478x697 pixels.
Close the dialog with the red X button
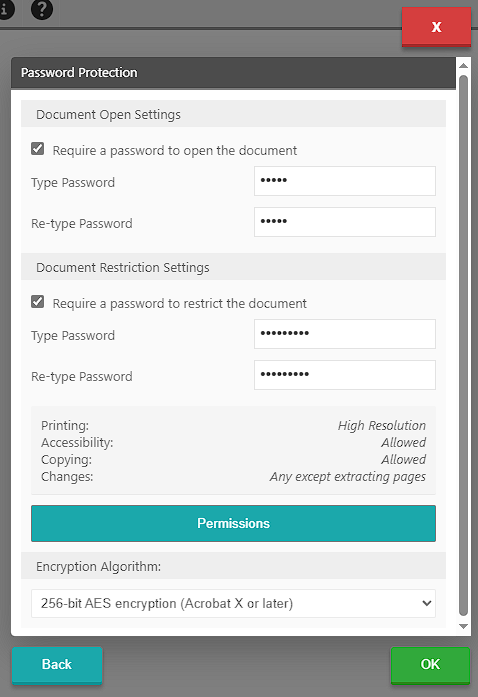point(436,27)
